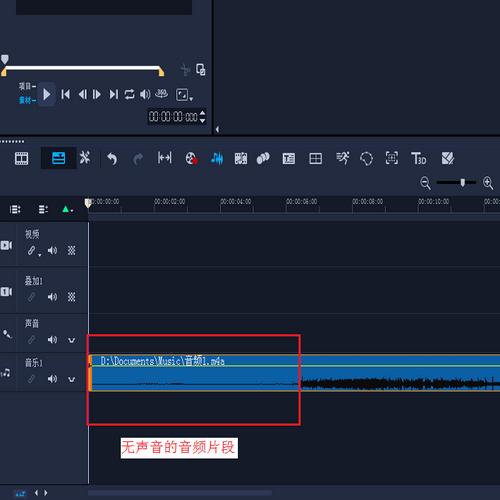
Task: Open the Multi-Camera grid icon
Action: pyautogui.click(x=315, y=159)
